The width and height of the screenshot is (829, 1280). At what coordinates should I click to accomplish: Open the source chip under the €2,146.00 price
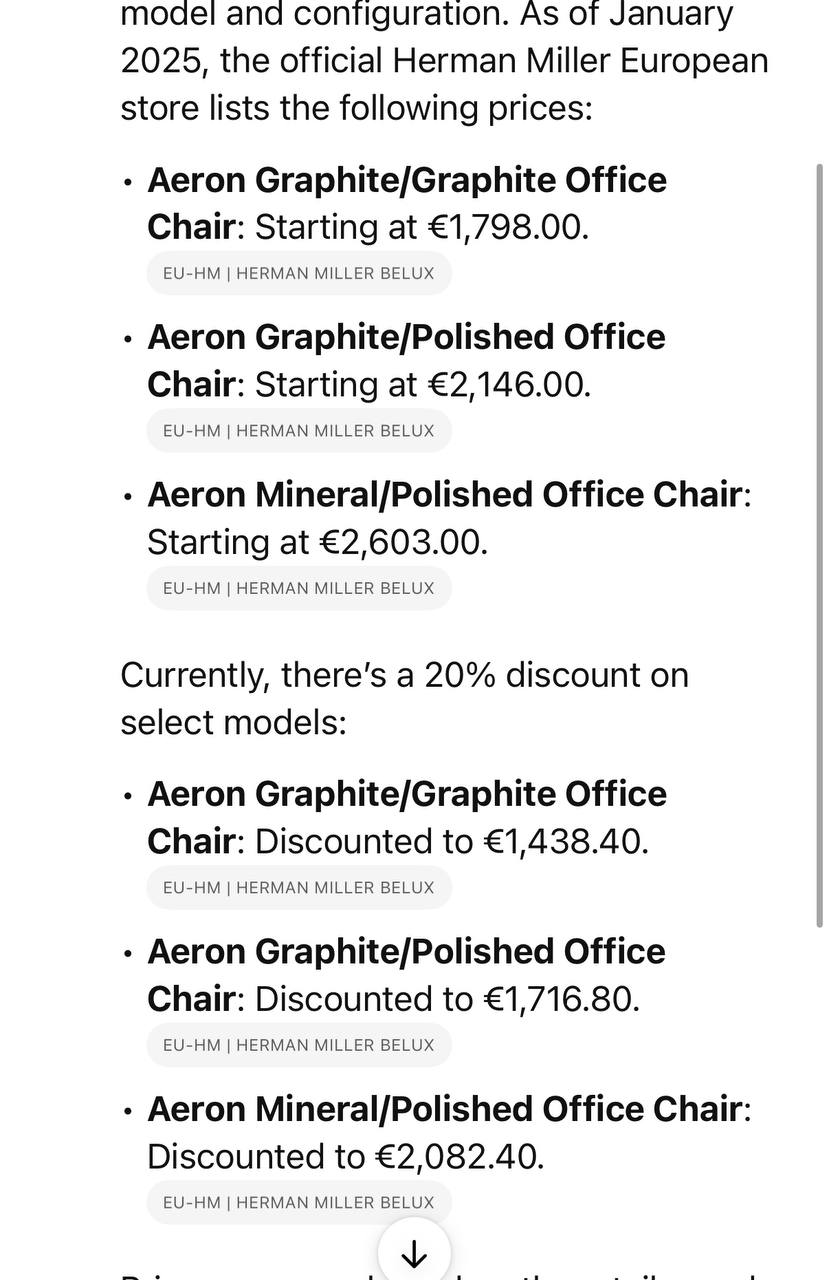coord(299,431)
